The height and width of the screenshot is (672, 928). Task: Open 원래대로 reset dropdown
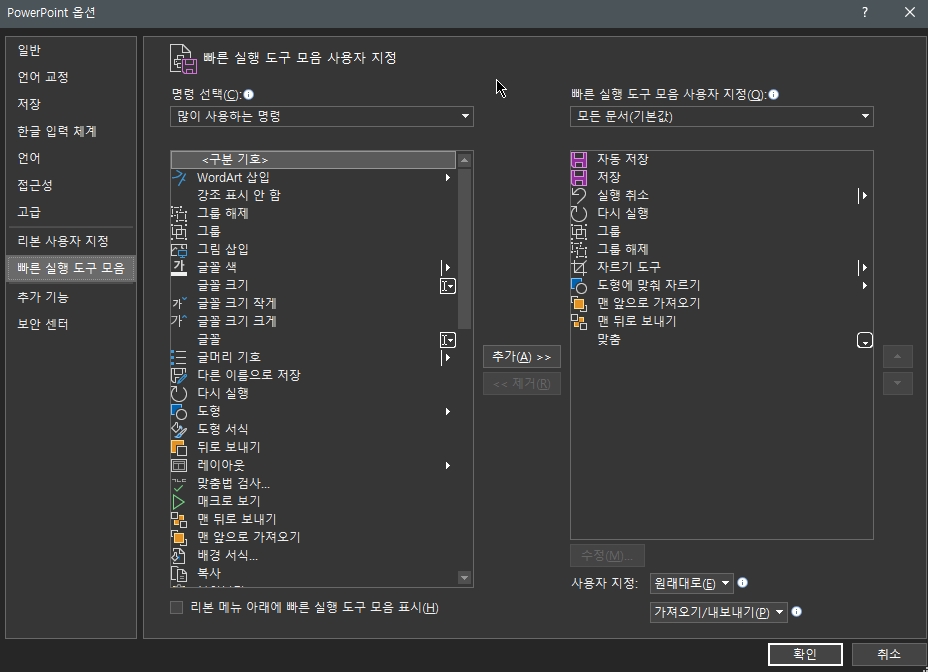coord(691,583)
